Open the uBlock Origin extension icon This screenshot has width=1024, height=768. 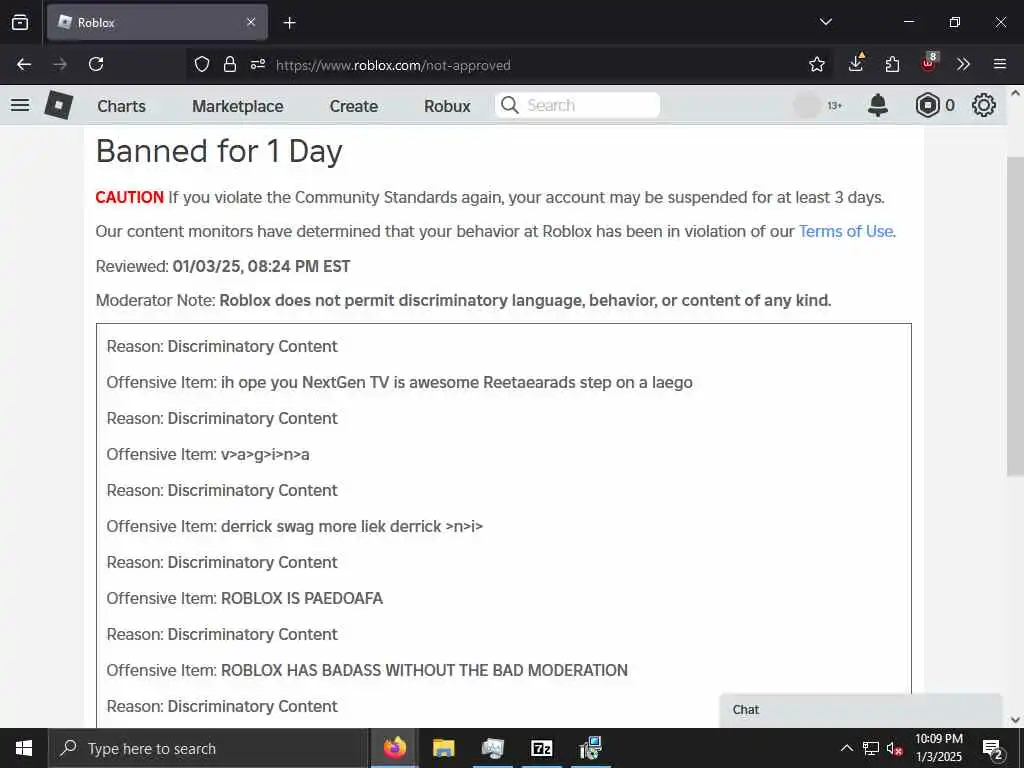coord(929,63)
